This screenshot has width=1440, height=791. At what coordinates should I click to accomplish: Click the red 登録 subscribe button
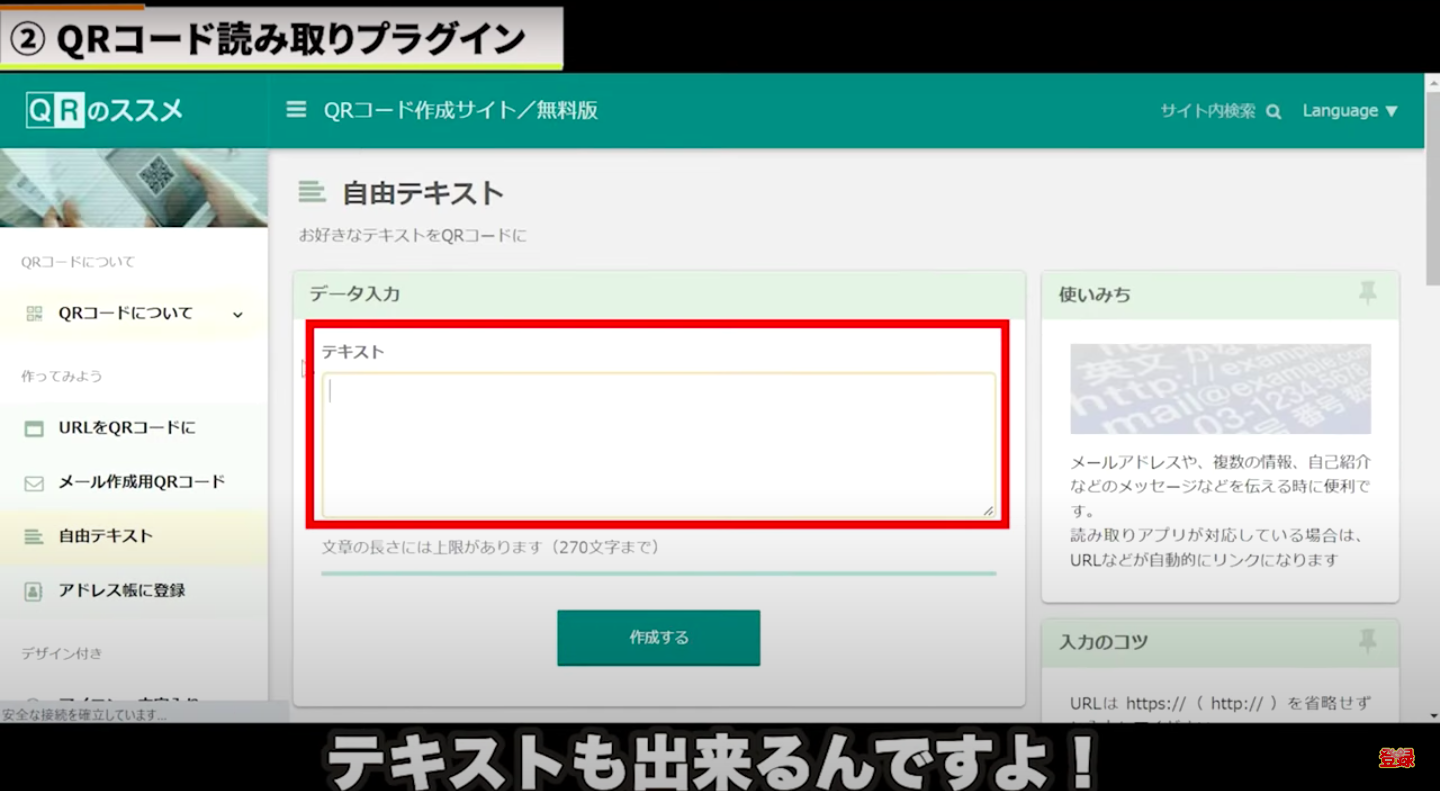(x=1396, y=758)
